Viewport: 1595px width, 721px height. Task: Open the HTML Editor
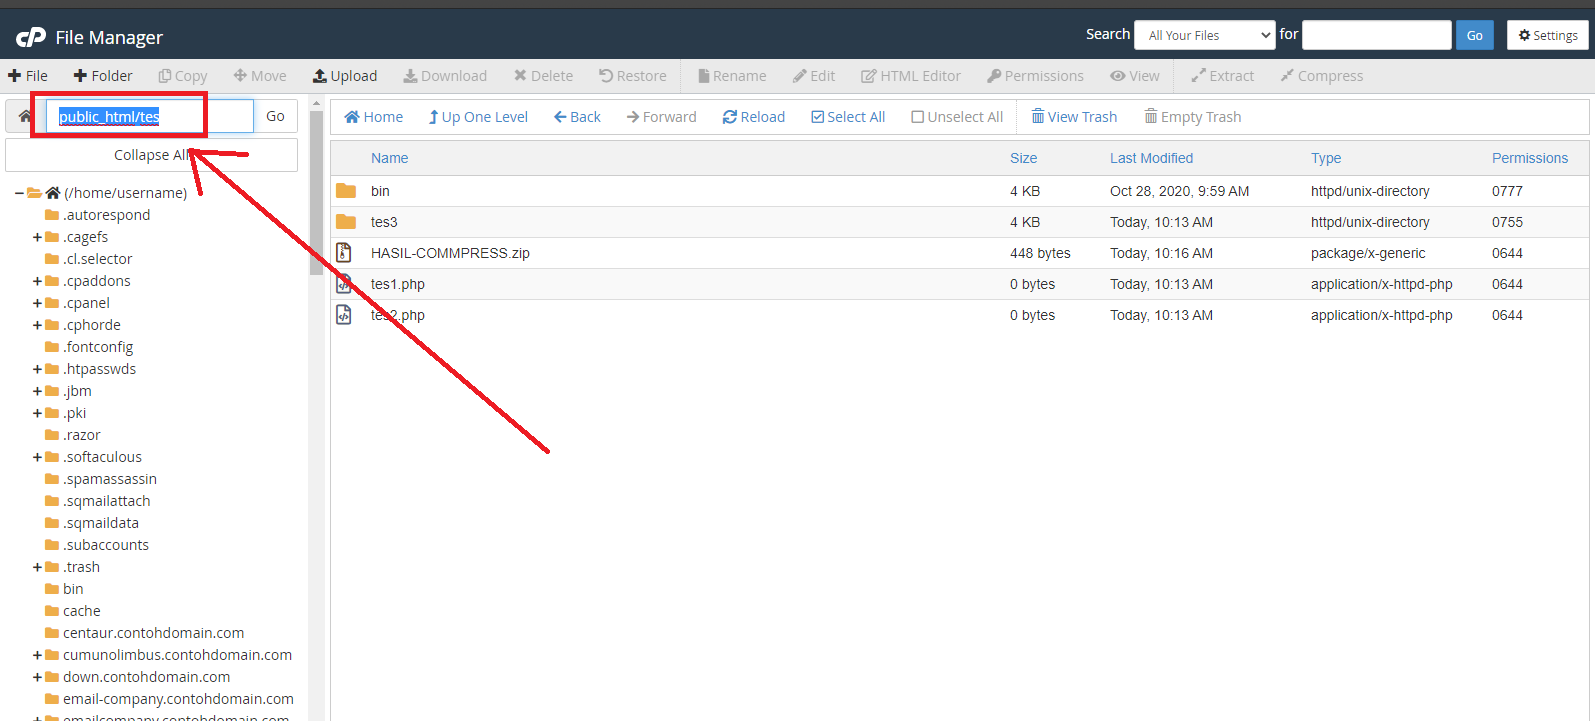point(911,76)
